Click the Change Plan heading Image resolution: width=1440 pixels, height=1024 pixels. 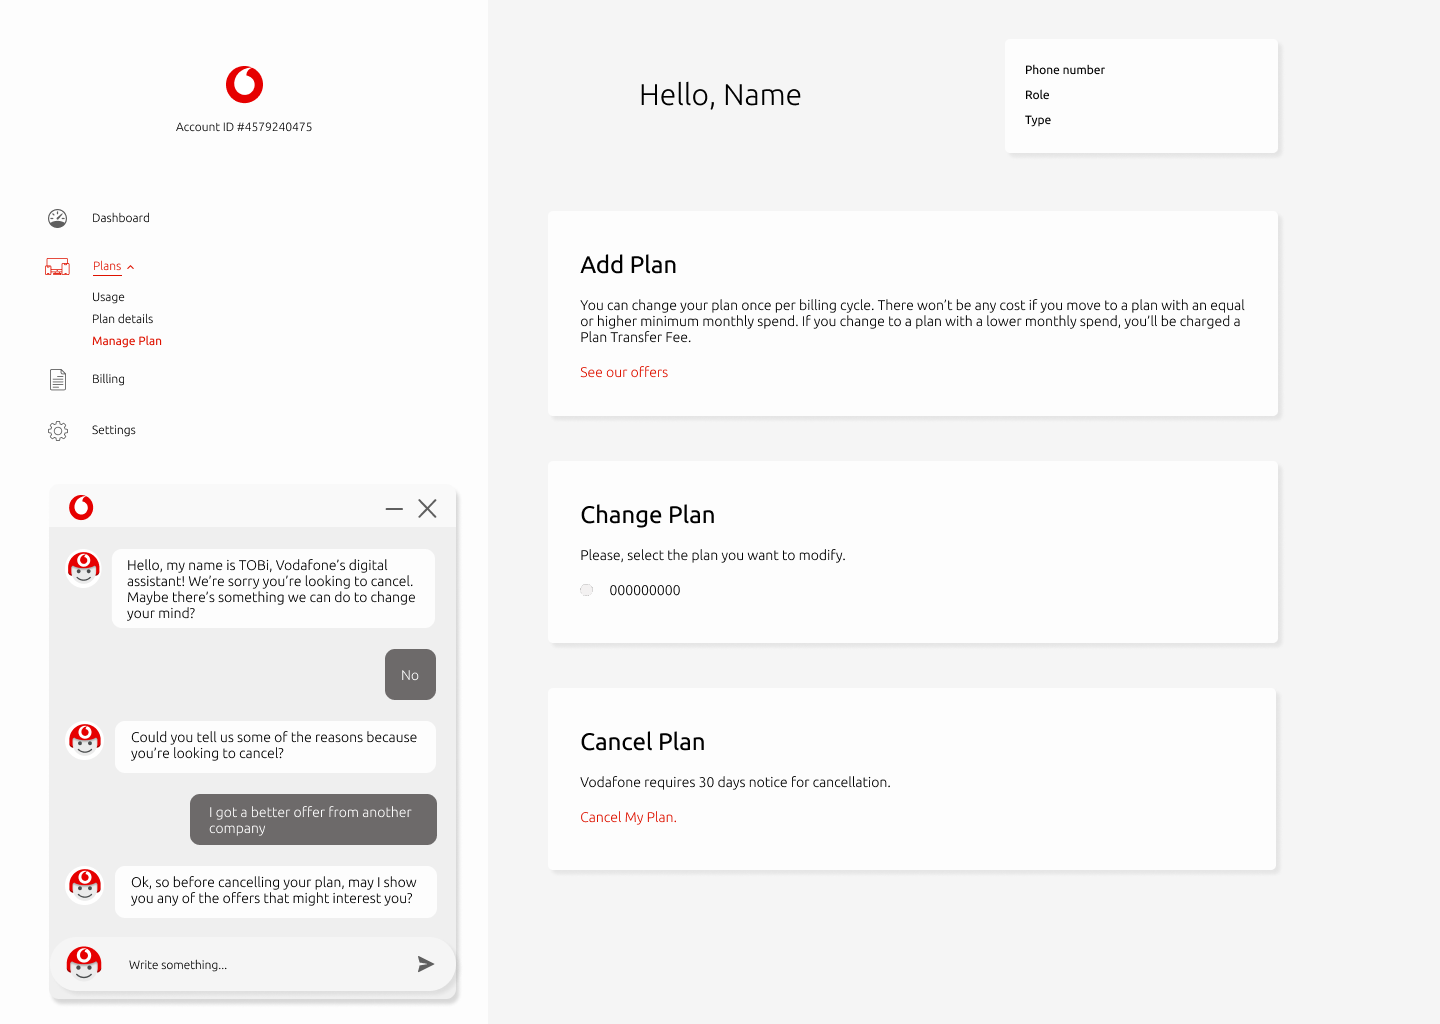647,515
